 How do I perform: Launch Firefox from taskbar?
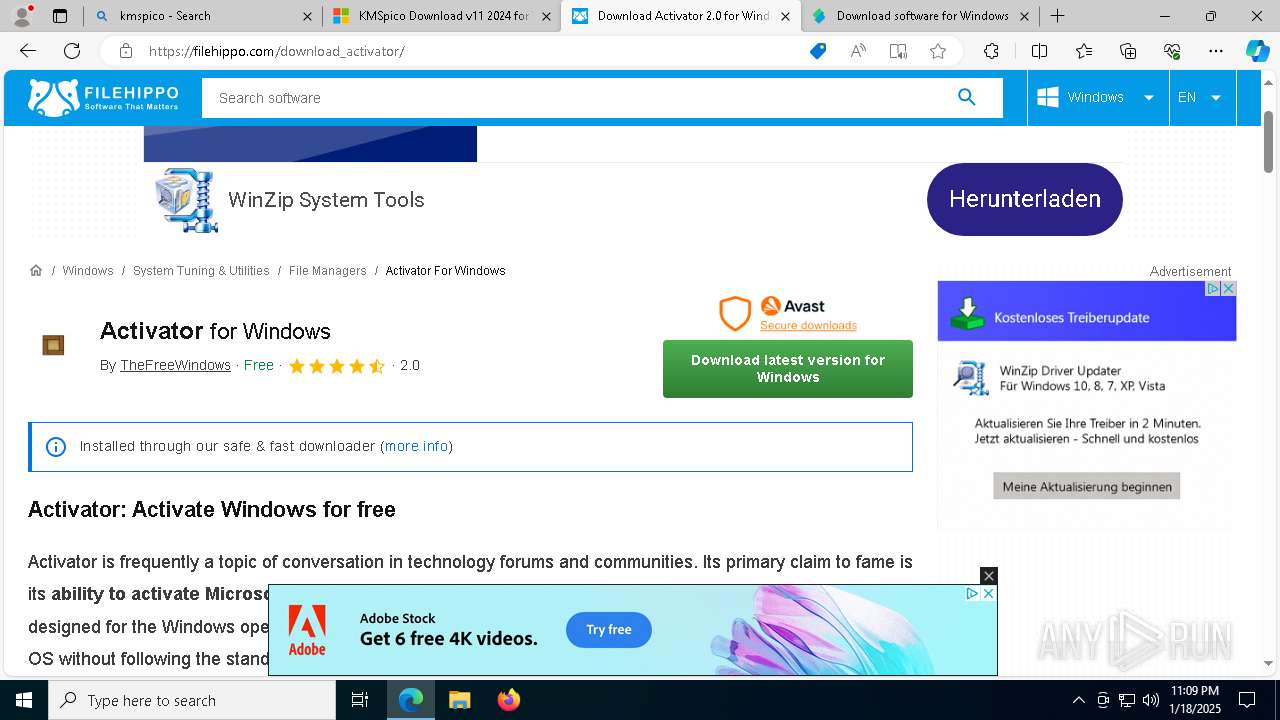coord(509,700)
